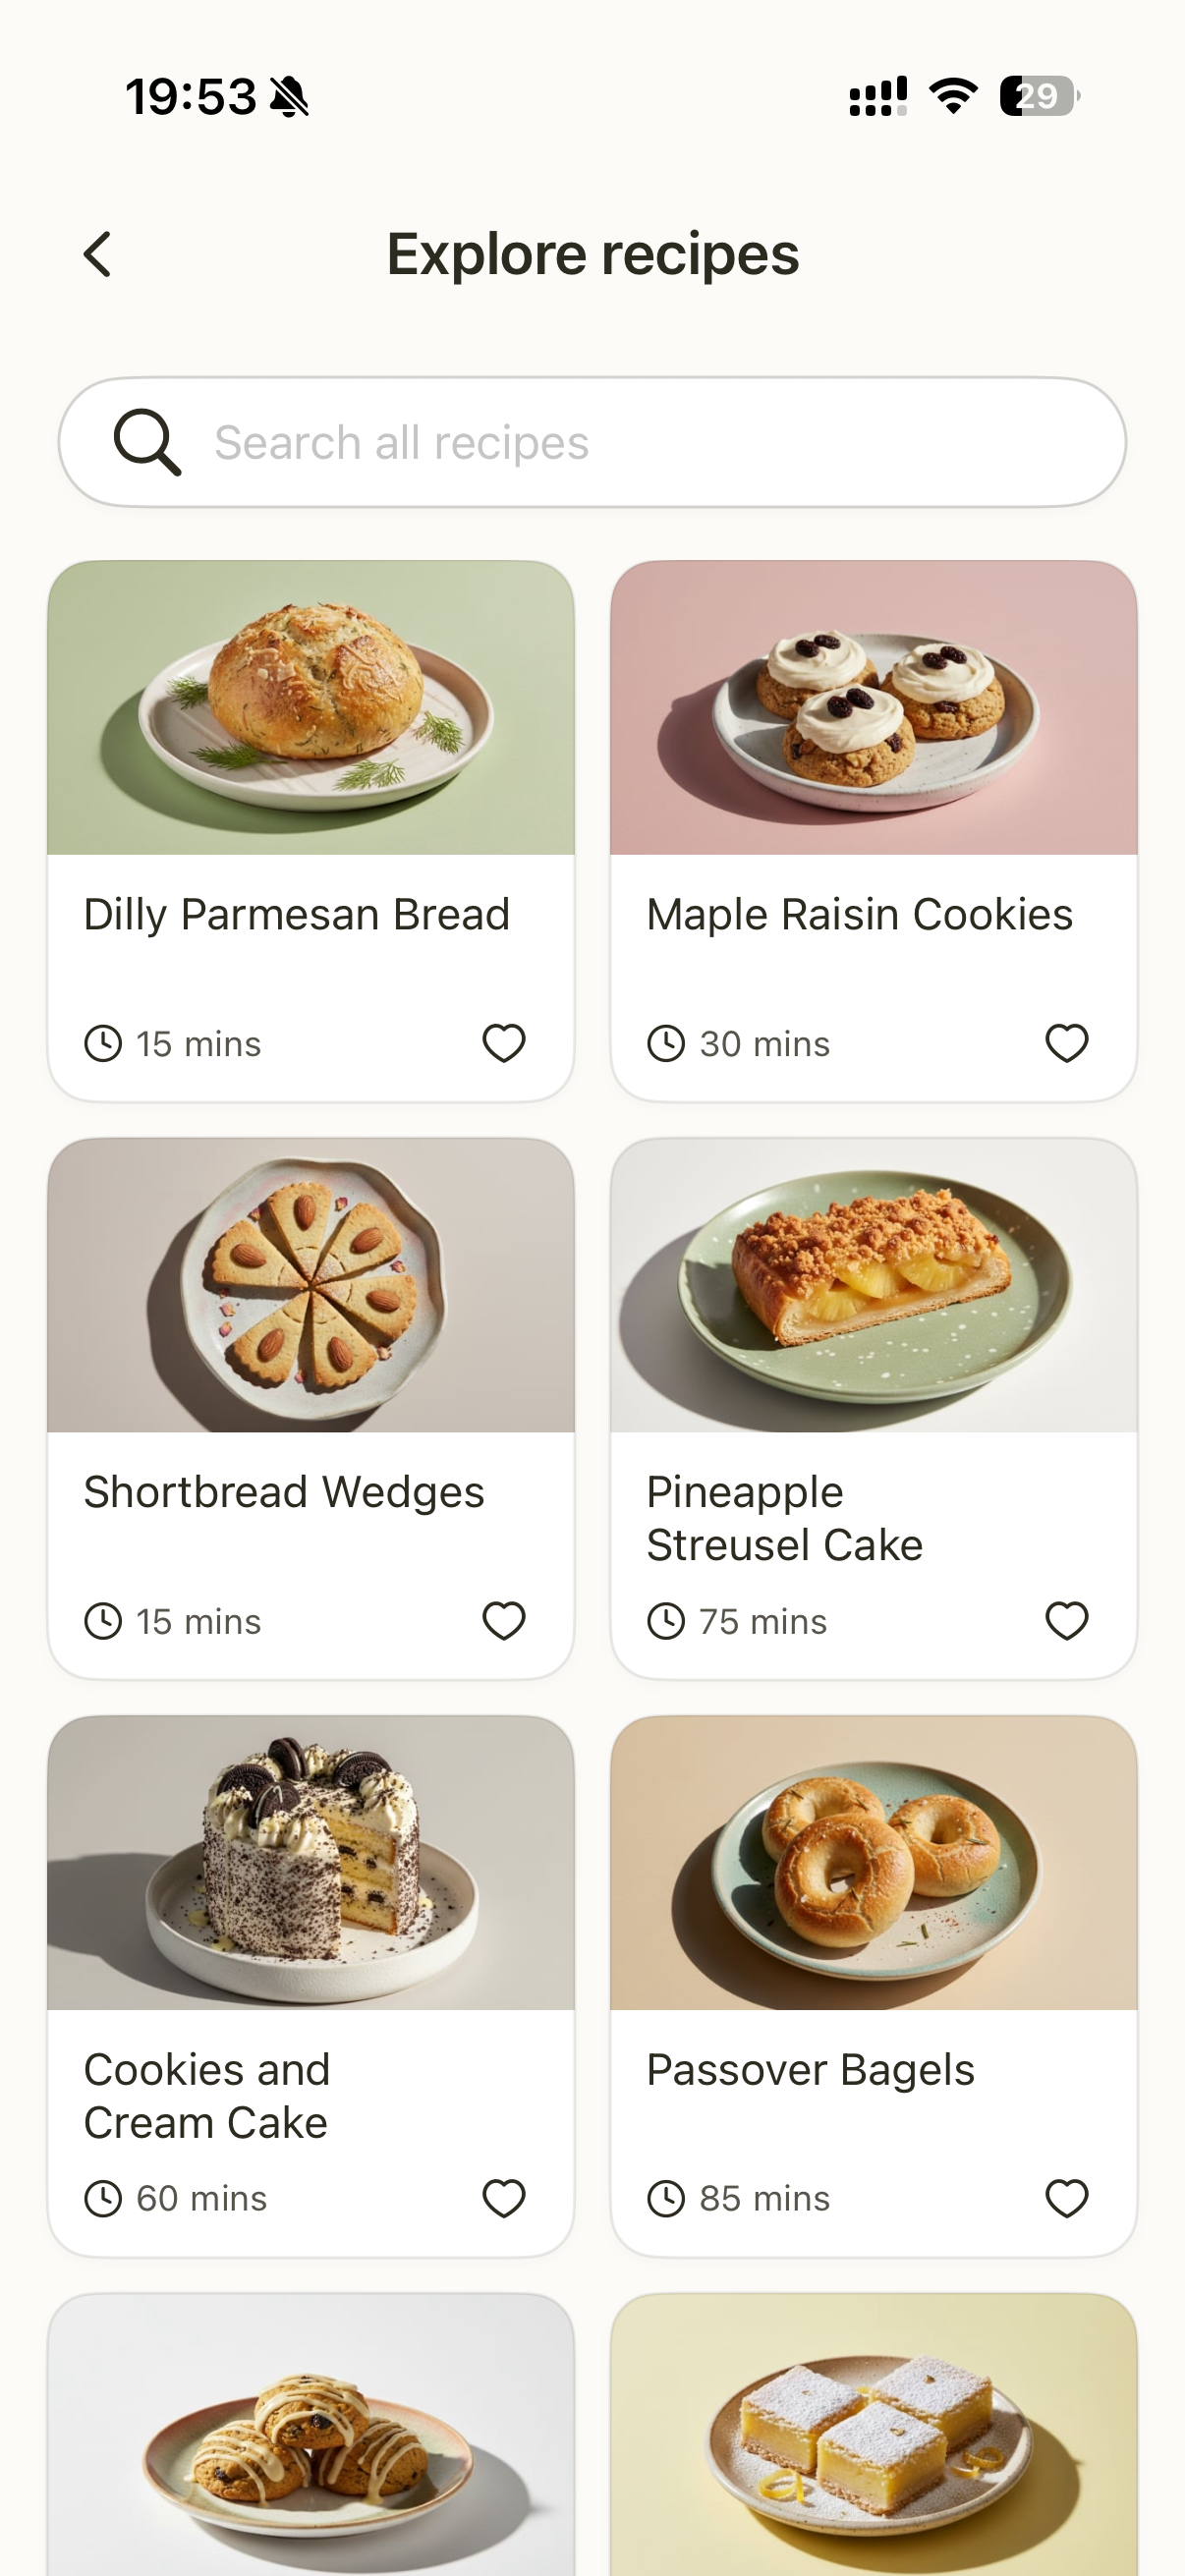Screen dimensions: 1185x2576
Task: Open the Cookies and Cream Cake title
Action: [x=207, y=2096]
